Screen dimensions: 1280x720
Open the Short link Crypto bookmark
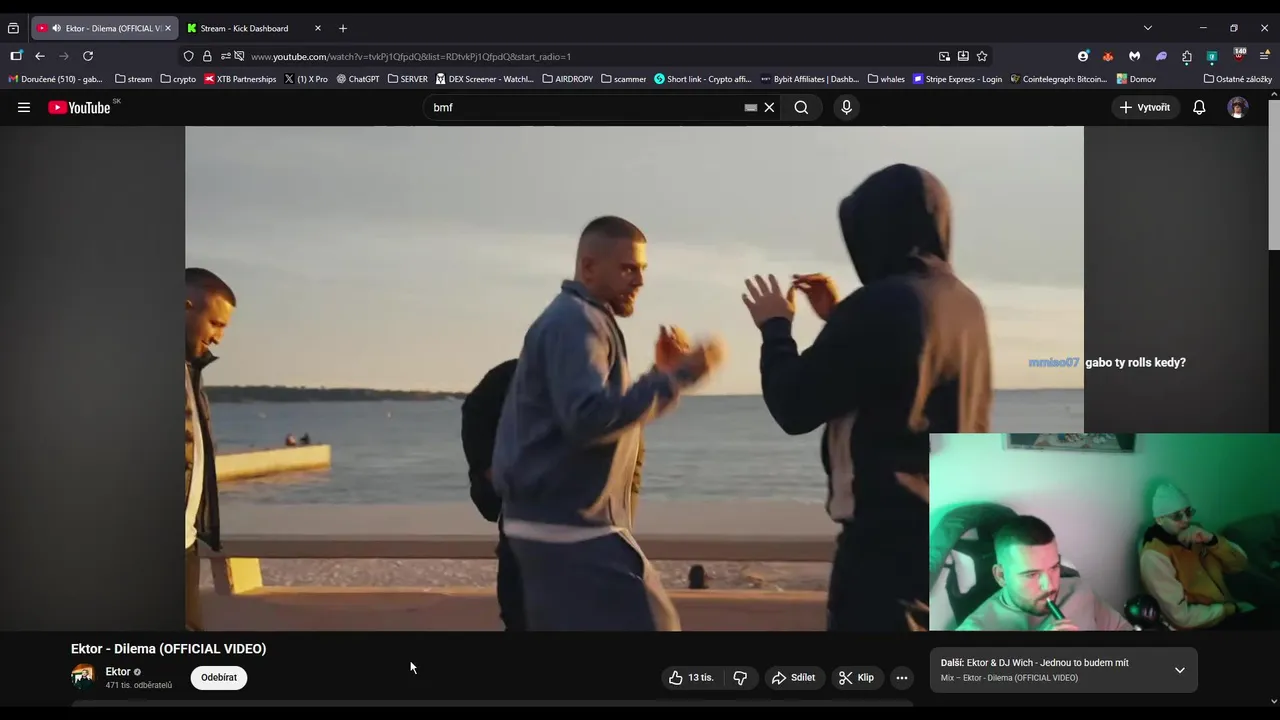(x=703, y=79)
